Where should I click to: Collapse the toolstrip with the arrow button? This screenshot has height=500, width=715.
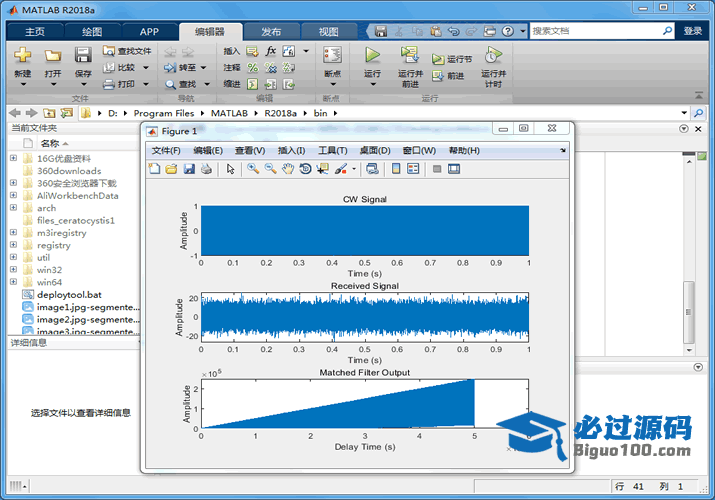(699, 95)
